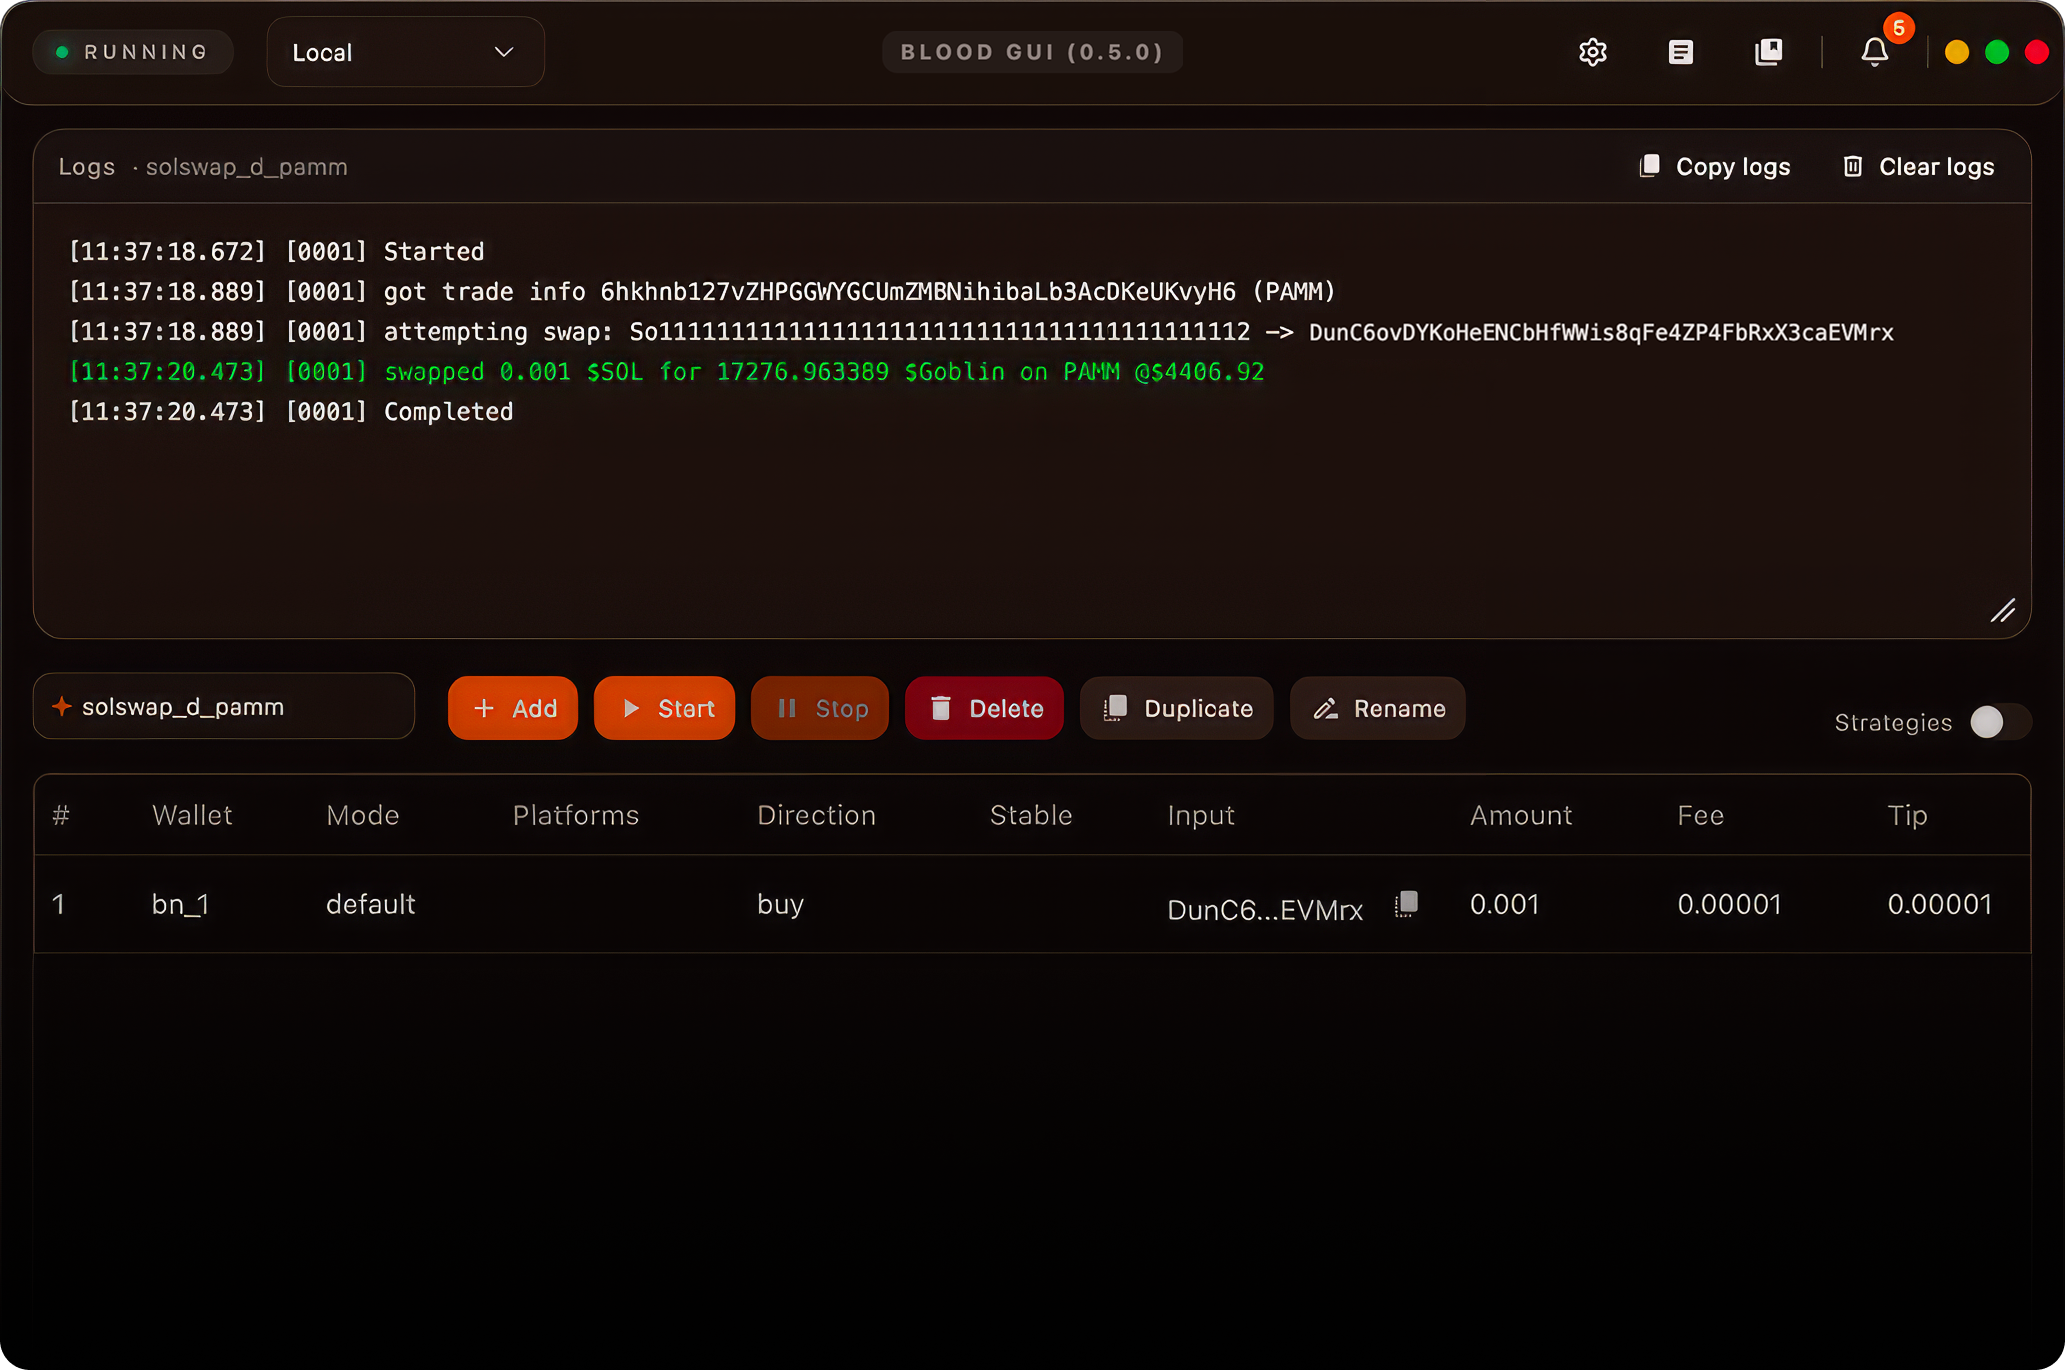Rename the solswap_d_pamm task
Screen dimensions: 2065x1370
tap(1378, 708)
